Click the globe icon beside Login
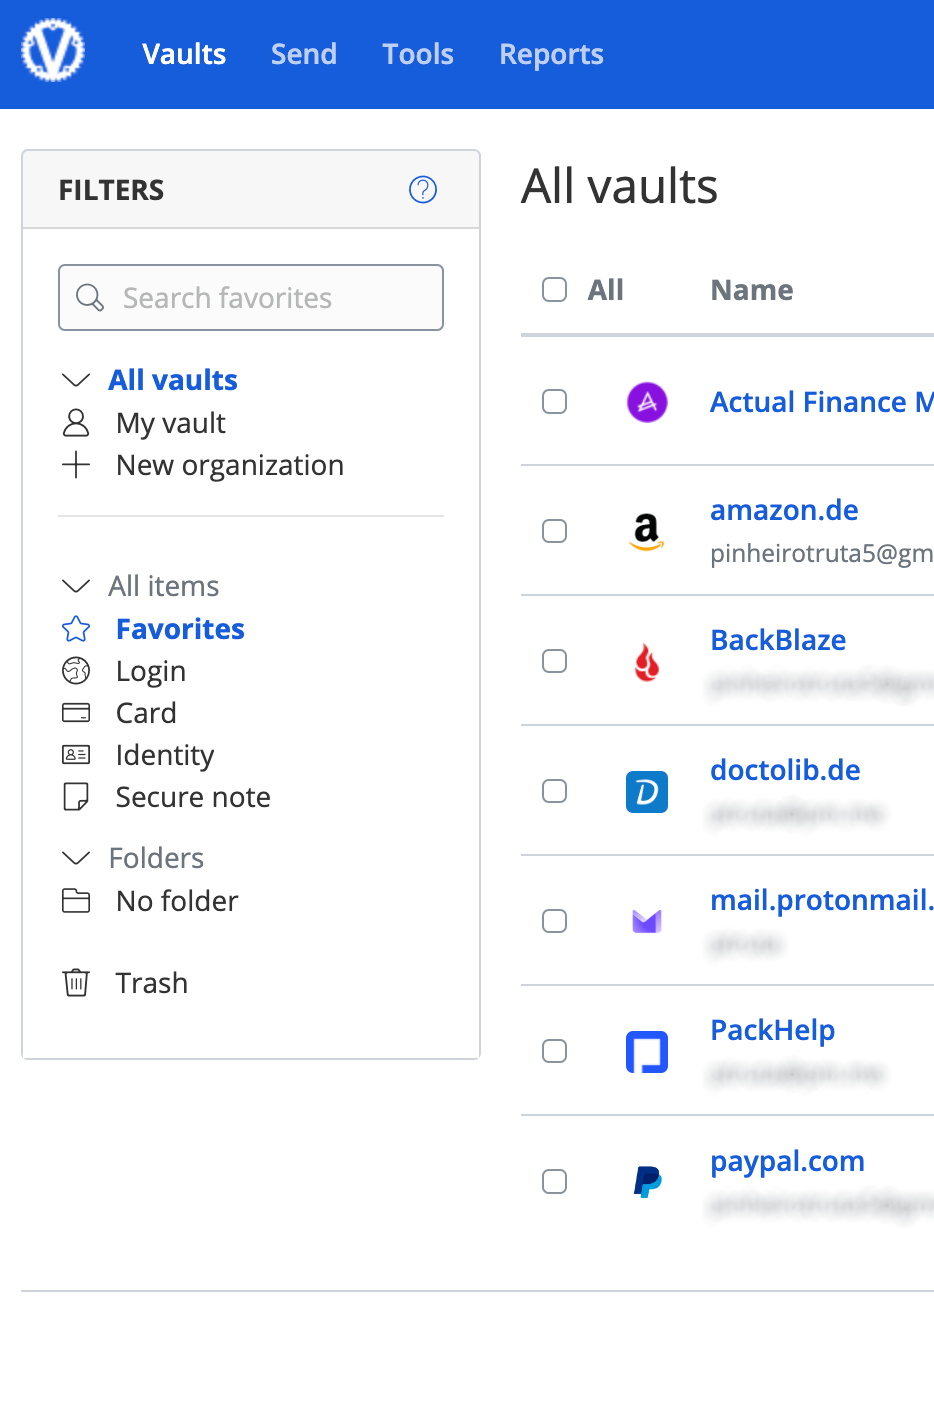The width and height of the screenshot is (934, 1401). 76,671
